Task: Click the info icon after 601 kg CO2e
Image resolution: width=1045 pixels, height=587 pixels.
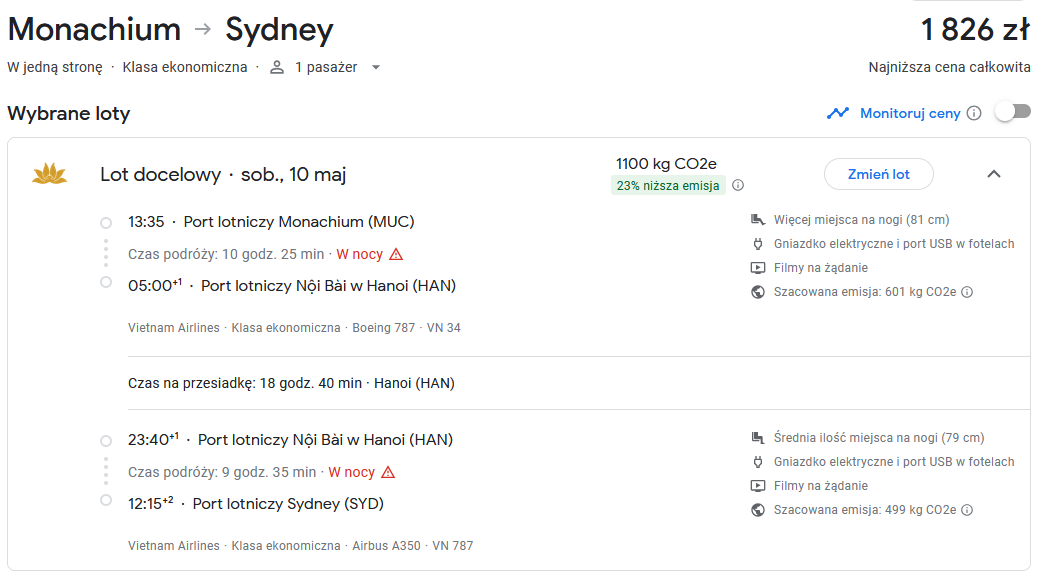Action: point(967,292)
